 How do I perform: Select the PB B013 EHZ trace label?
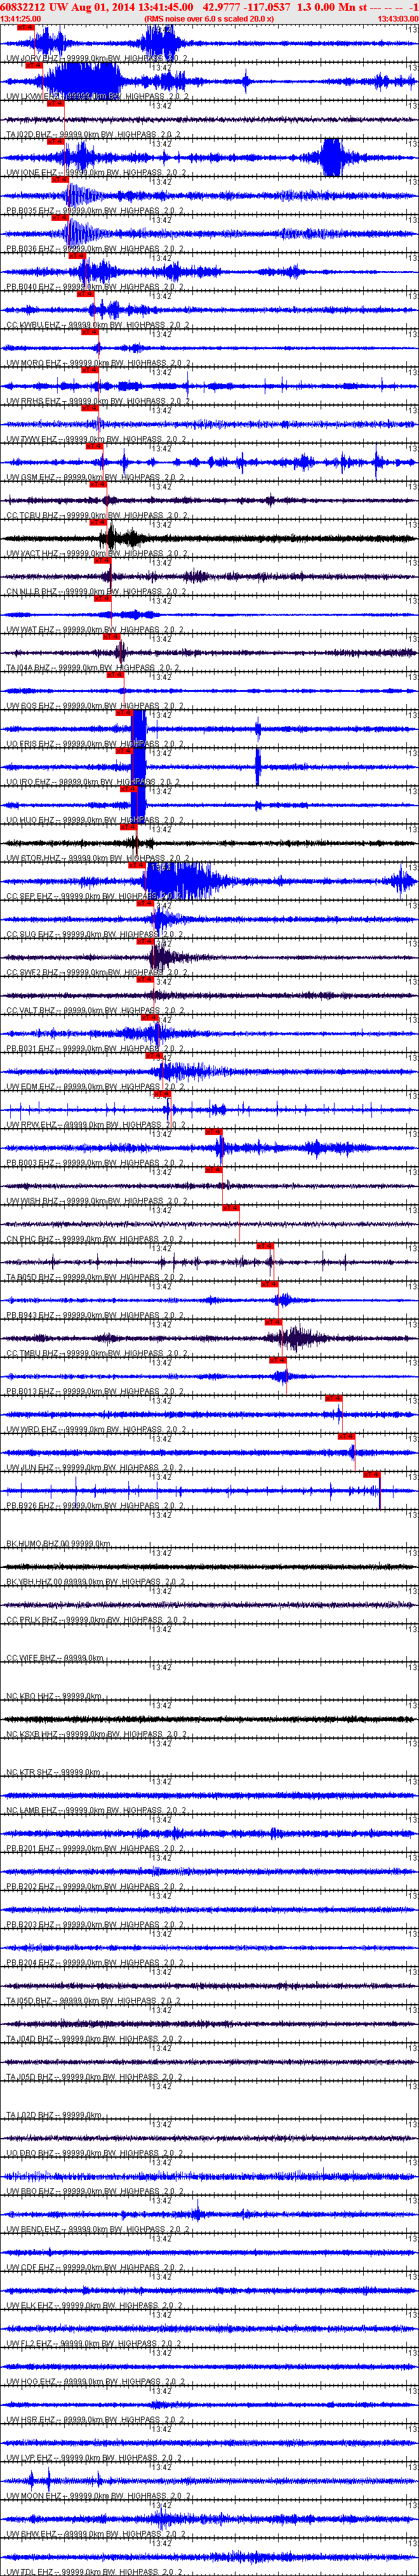click(x=96, y=1391)
